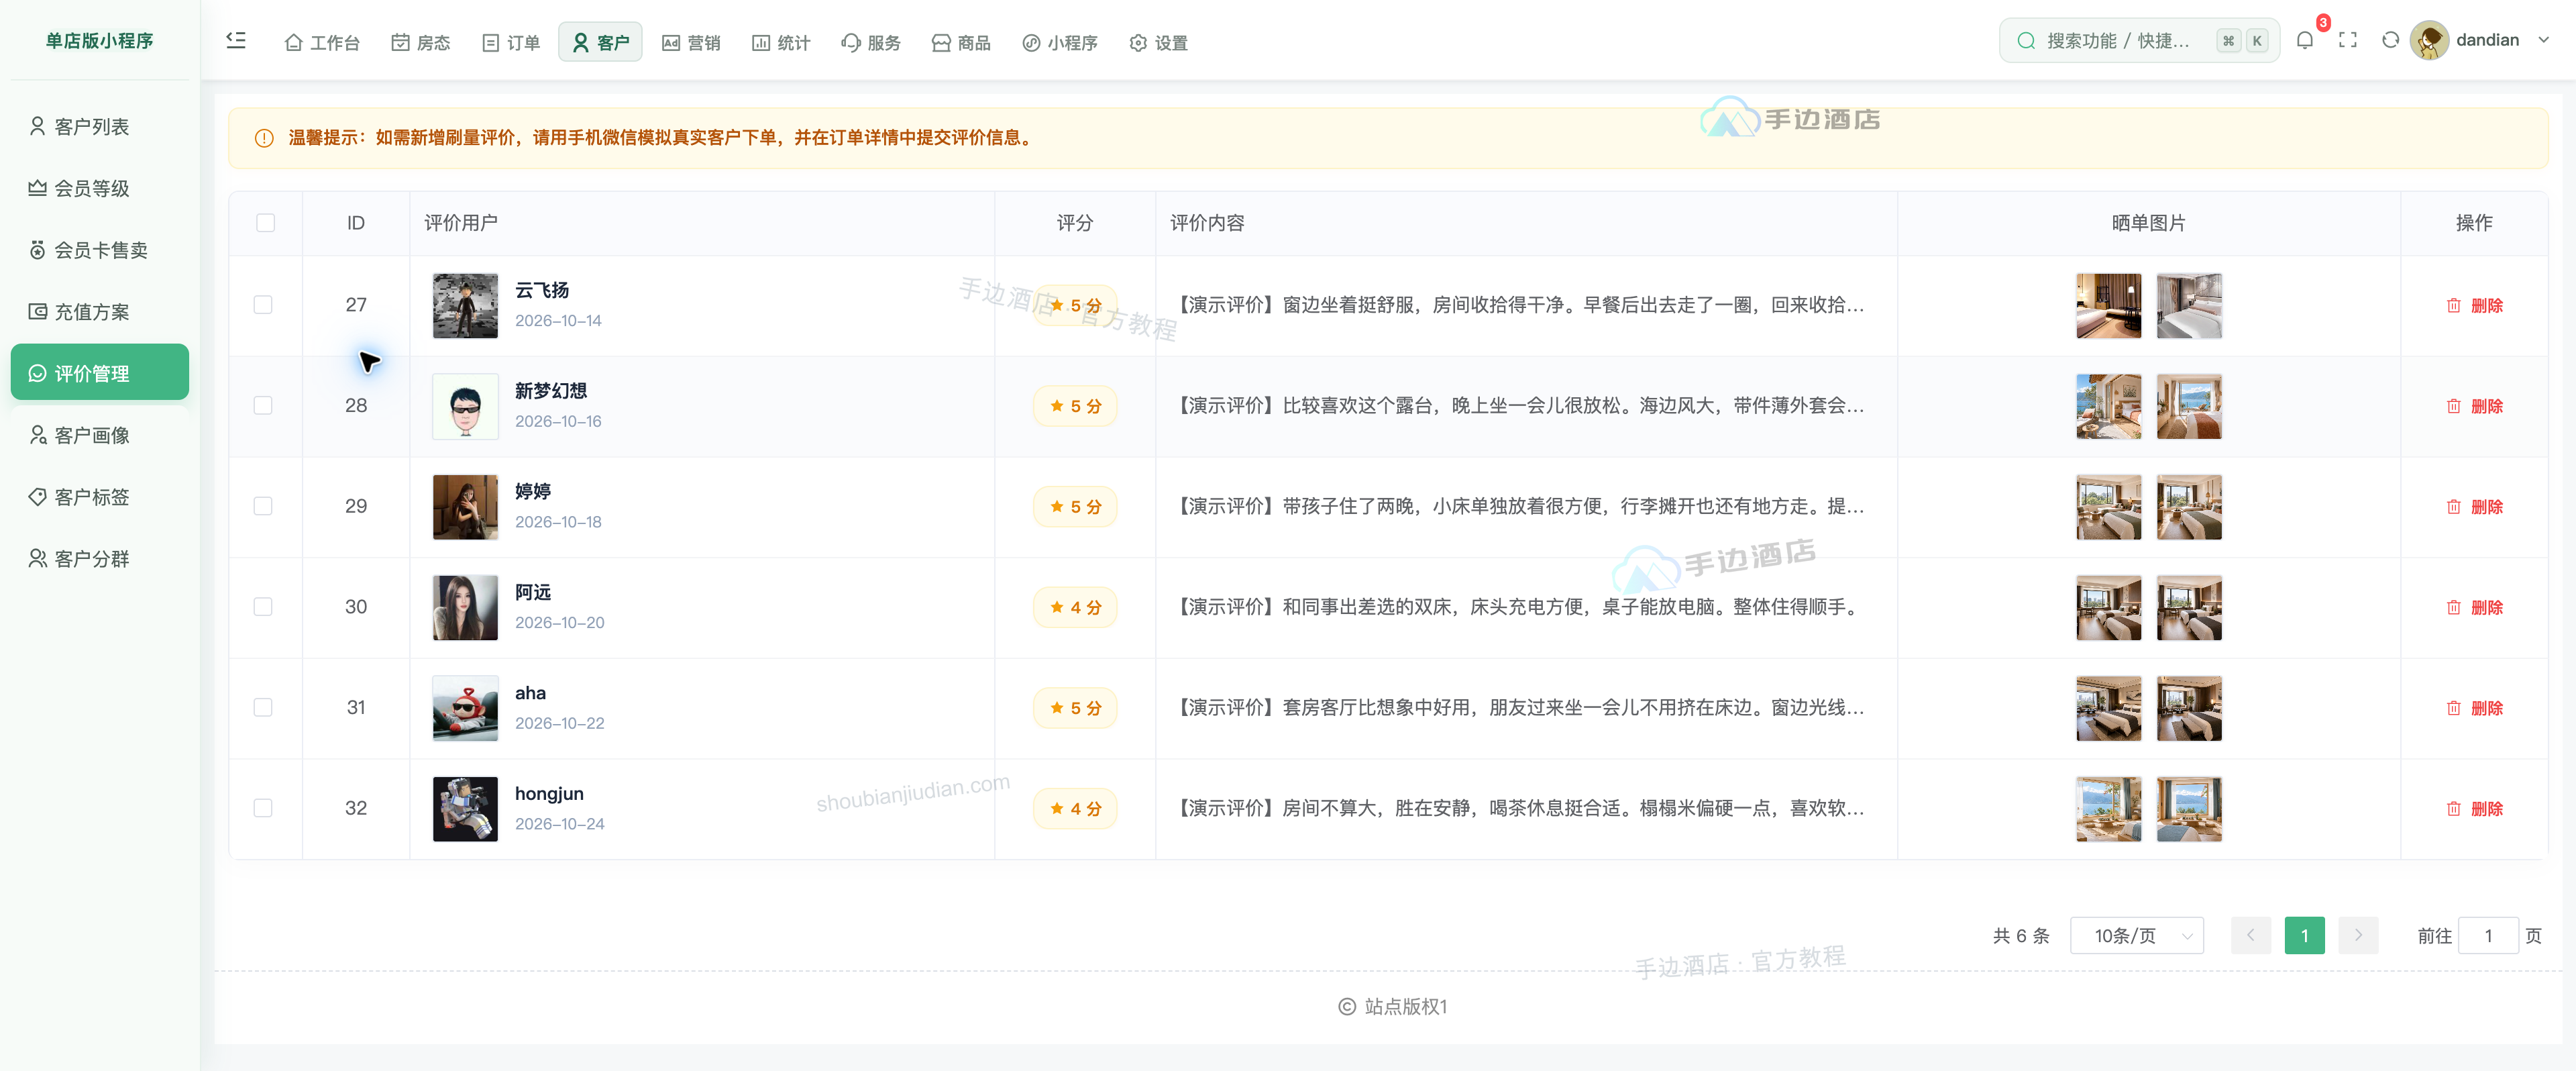Image resolution: width=2576 pixels, height=1071 pixels.
Task: Open the 统计 tab
Action: click(x=781, y=42)
